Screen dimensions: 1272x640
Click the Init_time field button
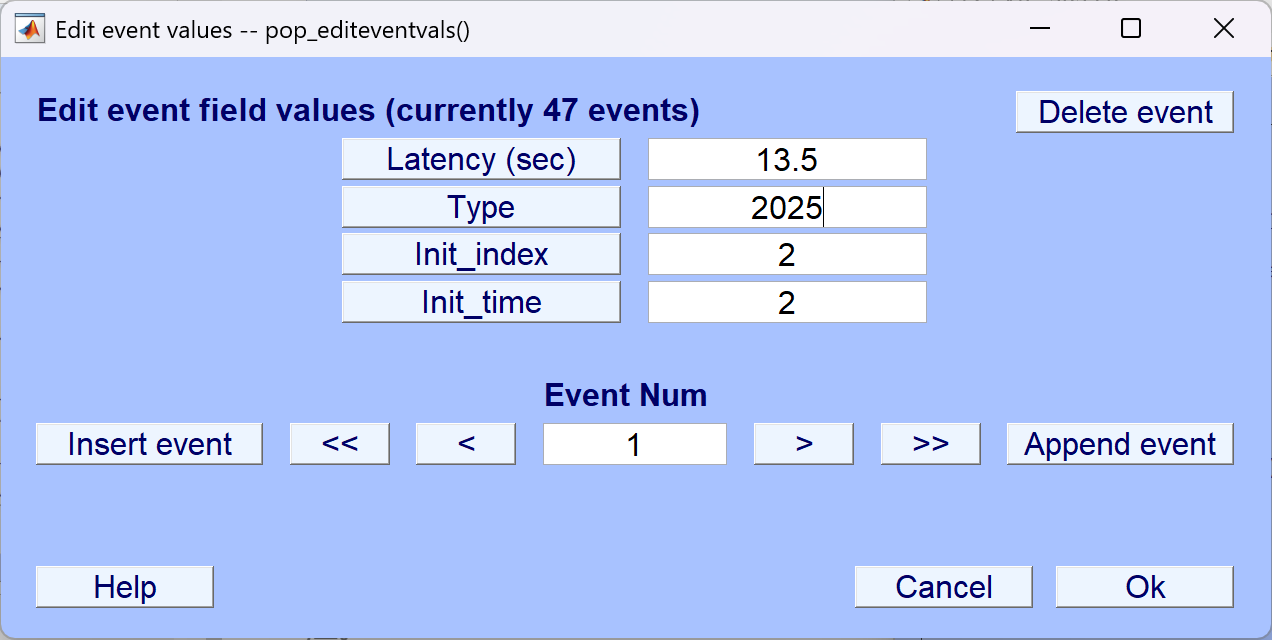[481, 302]
